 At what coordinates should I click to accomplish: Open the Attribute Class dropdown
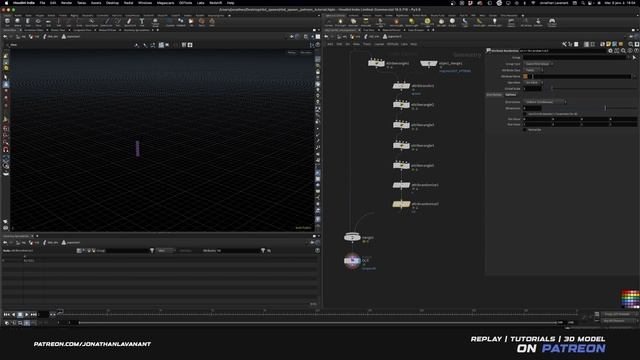point(533,70)
